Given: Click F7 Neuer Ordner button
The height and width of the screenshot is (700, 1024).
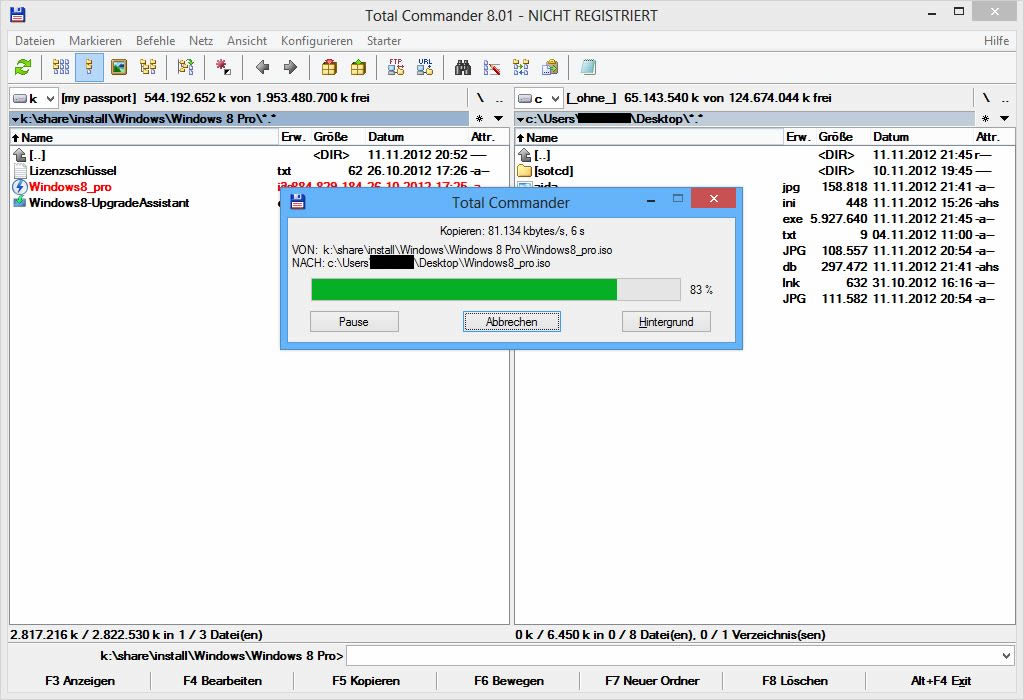Looking at the screenshot, I should point(652,681).
